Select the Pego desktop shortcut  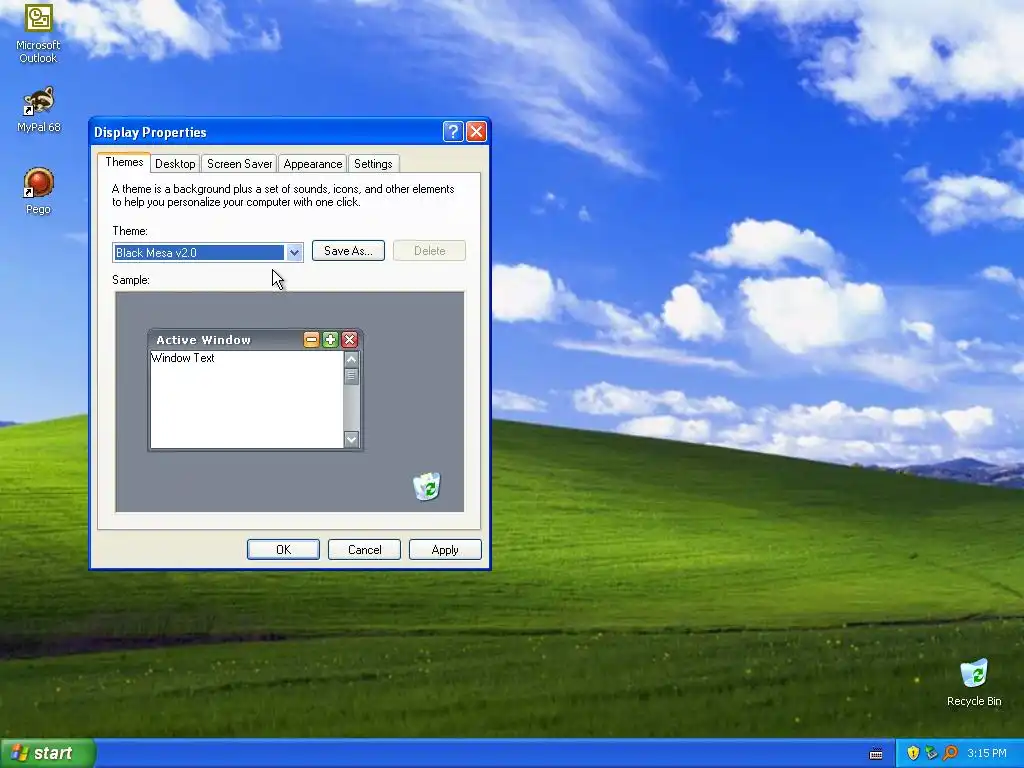[x=38, y=191]
